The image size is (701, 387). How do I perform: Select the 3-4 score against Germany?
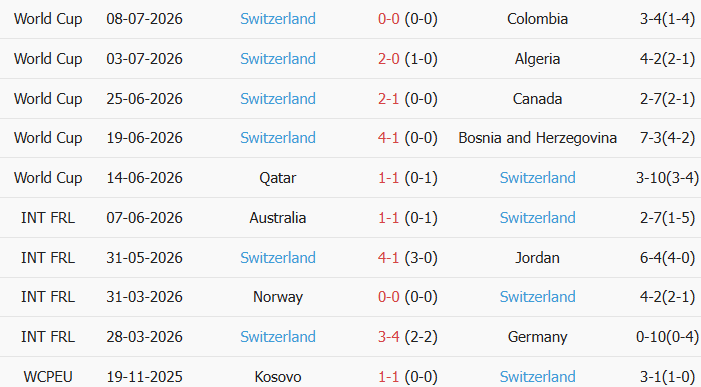point(389,337)
